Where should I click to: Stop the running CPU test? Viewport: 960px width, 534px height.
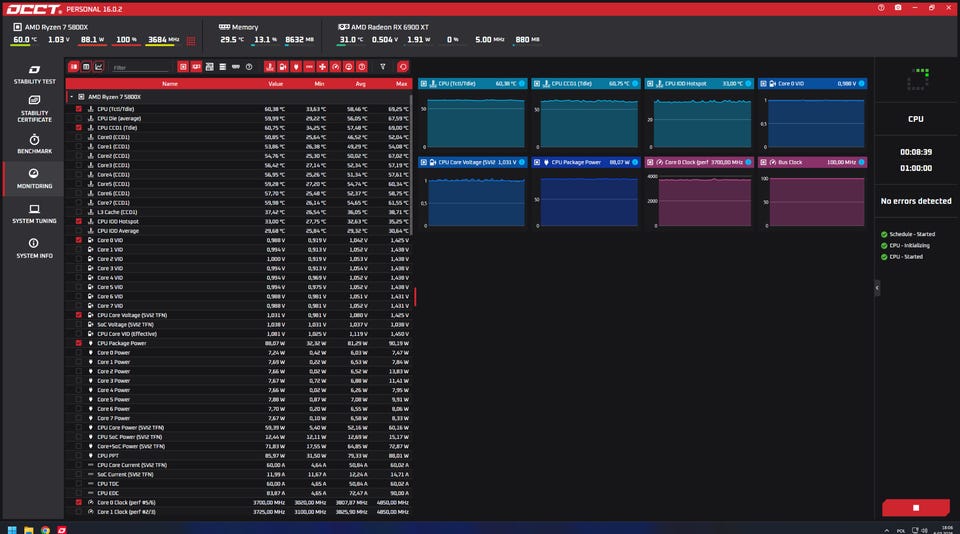tap(916, 508)
